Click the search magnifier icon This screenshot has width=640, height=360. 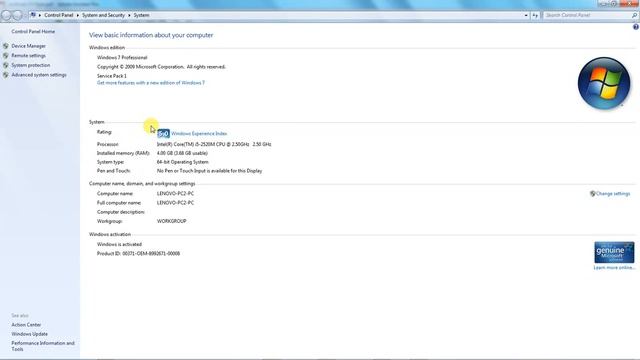tap(634, 15)
